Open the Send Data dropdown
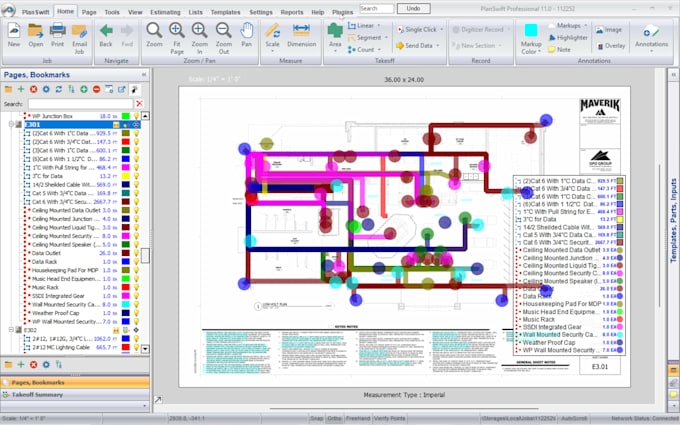The height and width of the screenshot is (425, 680). [x=438, y=46]
